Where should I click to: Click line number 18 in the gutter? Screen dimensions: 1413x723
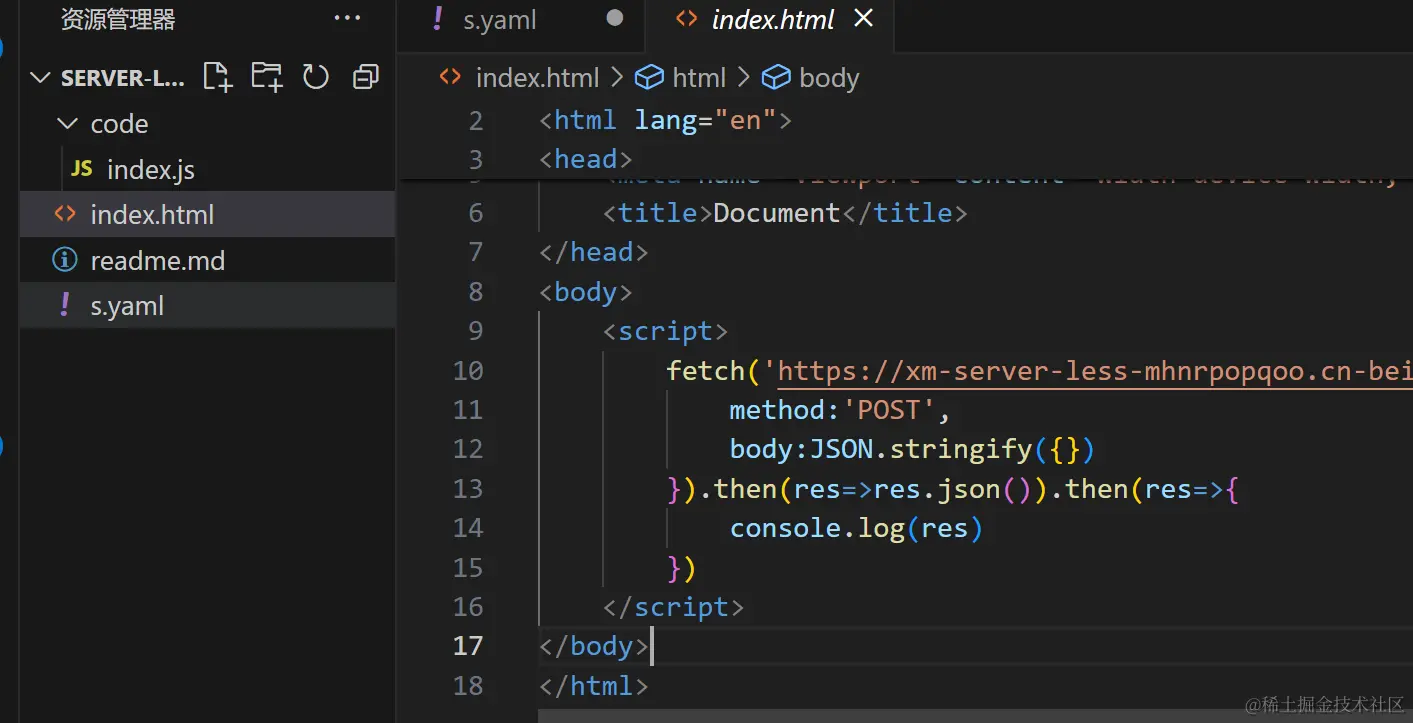(468, 686)
